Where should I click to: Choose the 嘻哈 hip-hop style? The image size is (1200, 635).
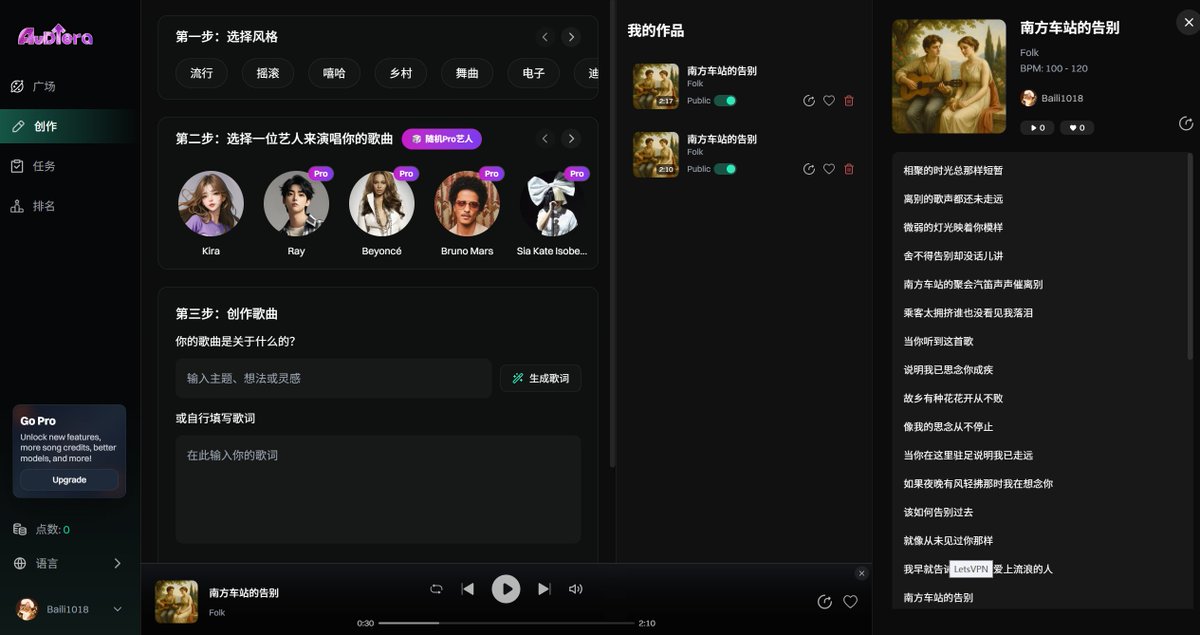coord(334,73)
